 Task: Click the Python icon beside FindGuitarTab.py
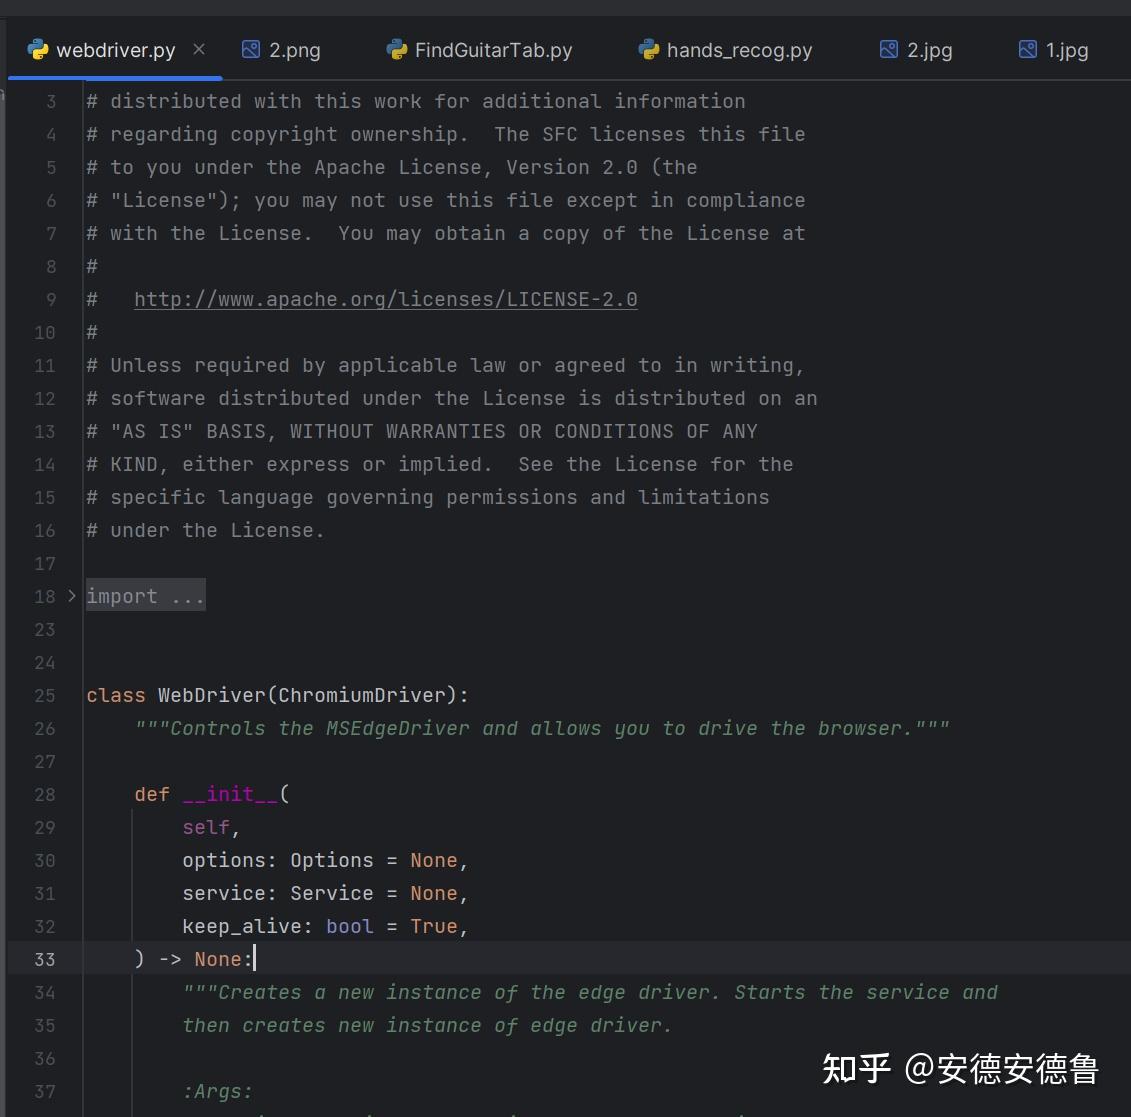tap(397, 49)
